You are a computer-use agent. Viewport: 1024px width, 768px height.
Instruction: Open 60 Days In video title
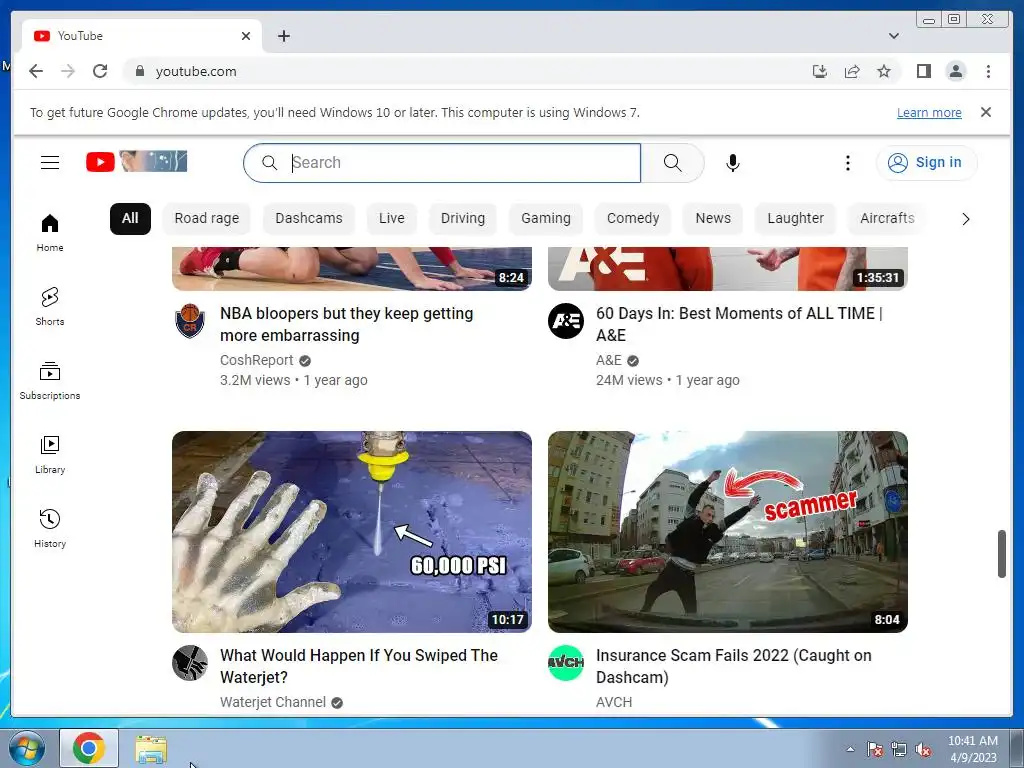tap(739, 324)
